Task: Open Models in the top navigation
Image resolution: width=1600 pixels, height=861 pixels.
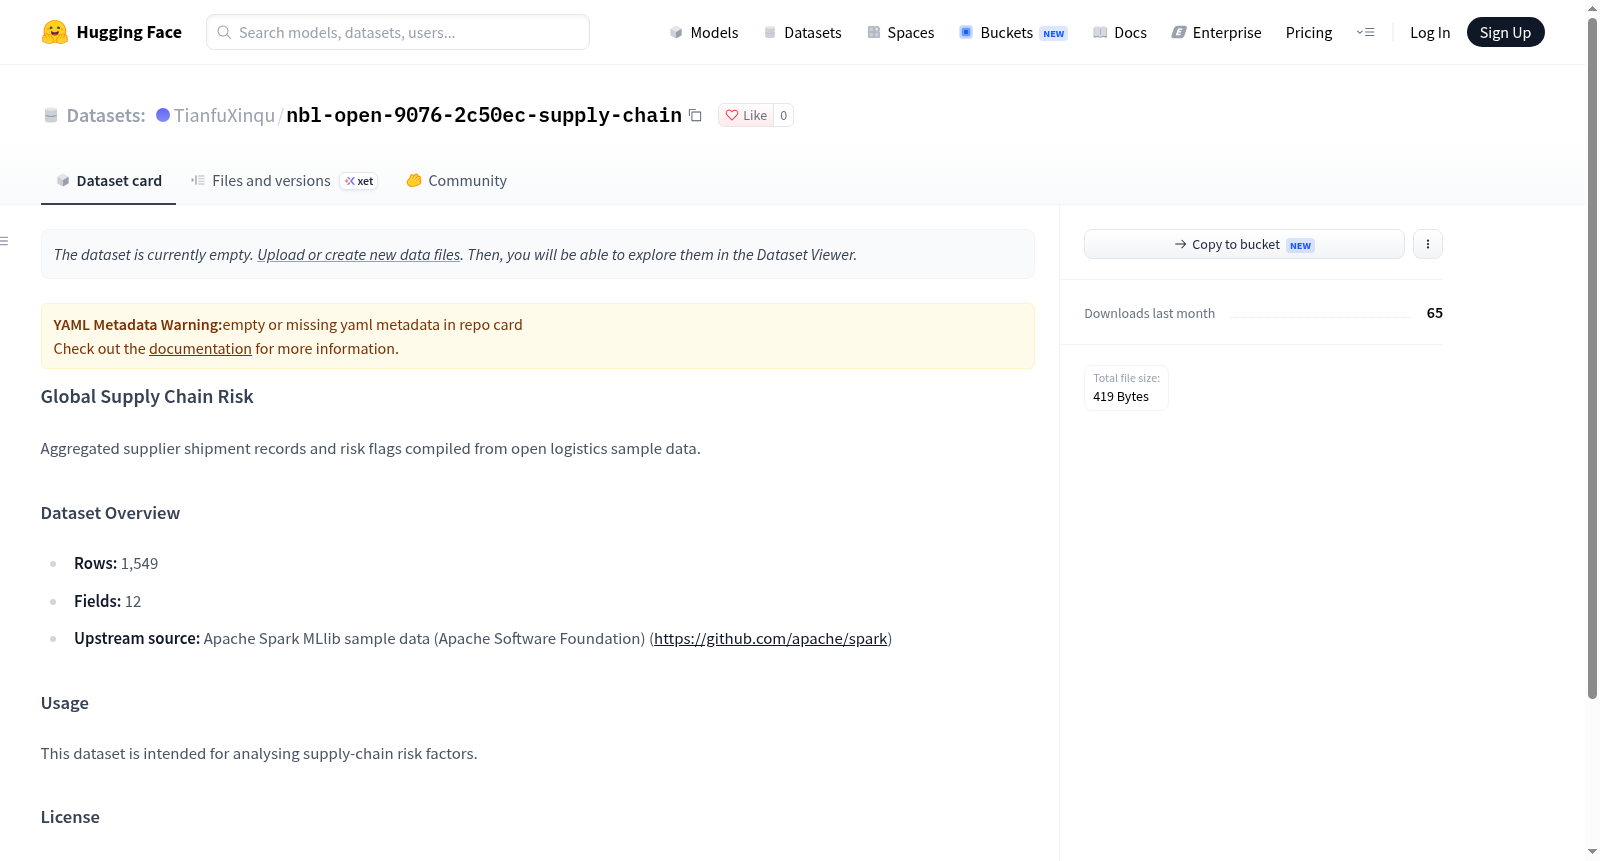Action: [x=704, y=32]
